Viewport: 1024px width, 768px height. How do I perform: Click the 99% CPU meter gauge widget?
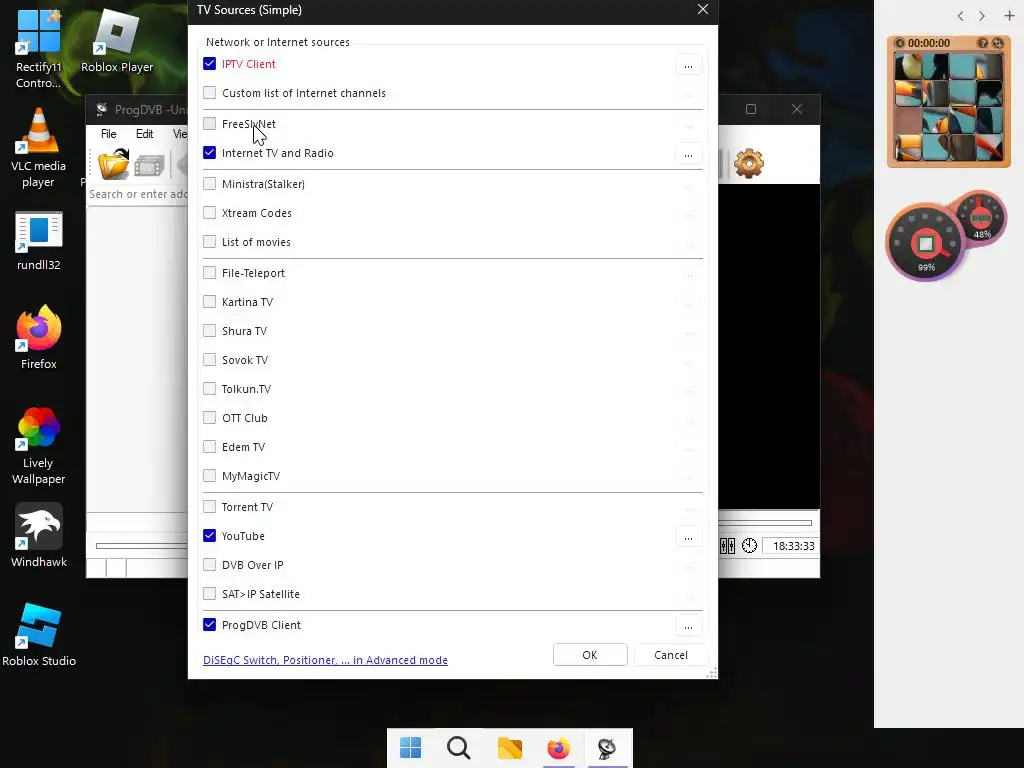[925, 244]
